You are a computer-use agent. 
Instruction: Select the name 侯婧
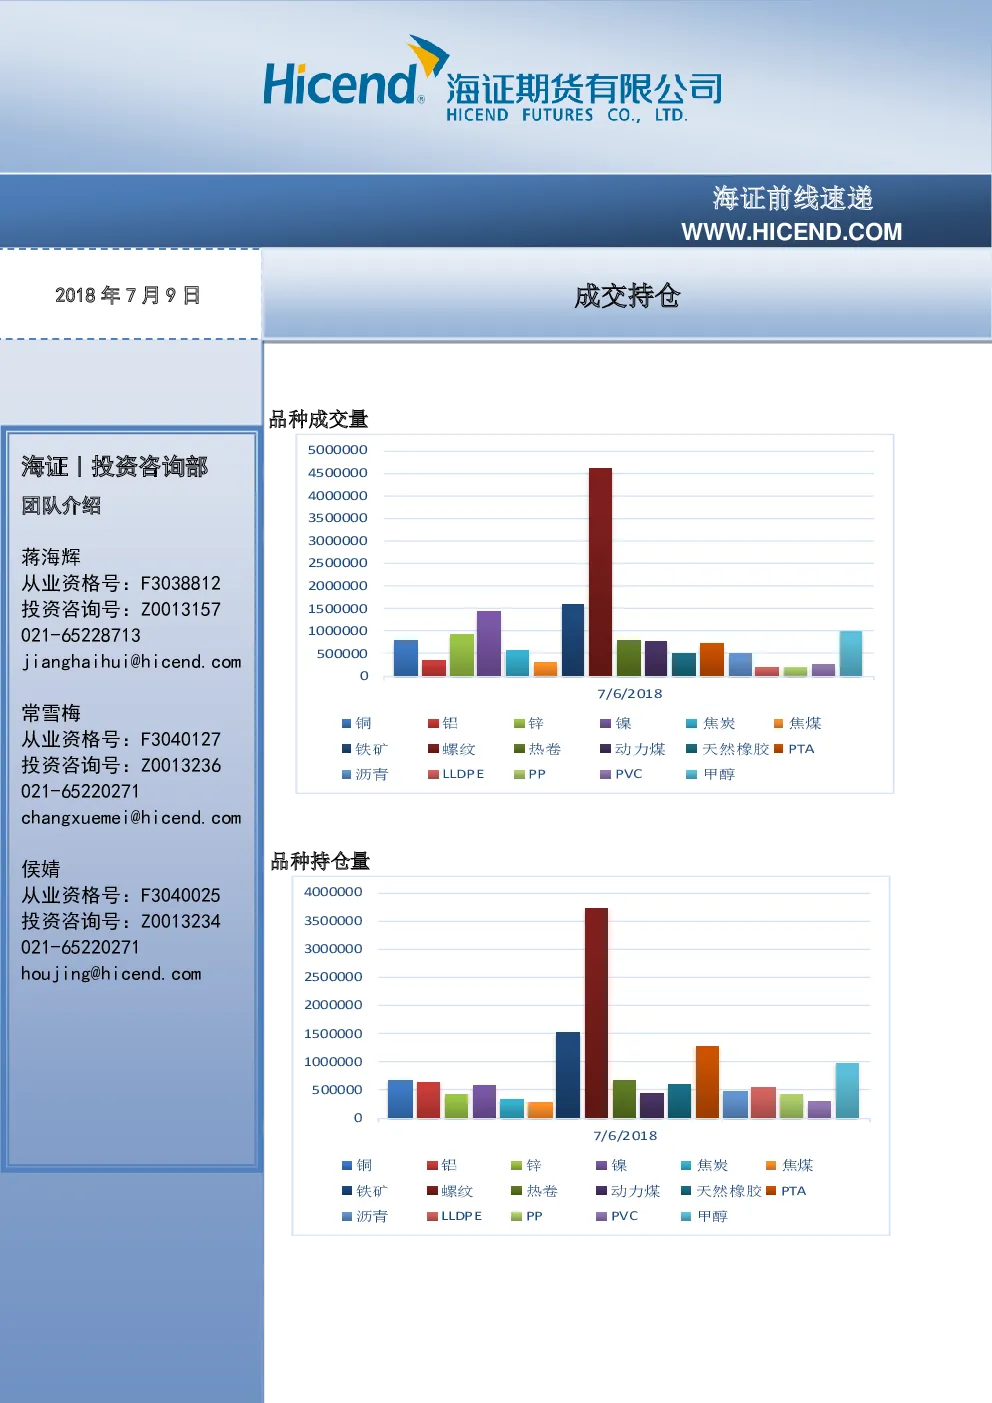pyautogui.click(x=41, y=870)
